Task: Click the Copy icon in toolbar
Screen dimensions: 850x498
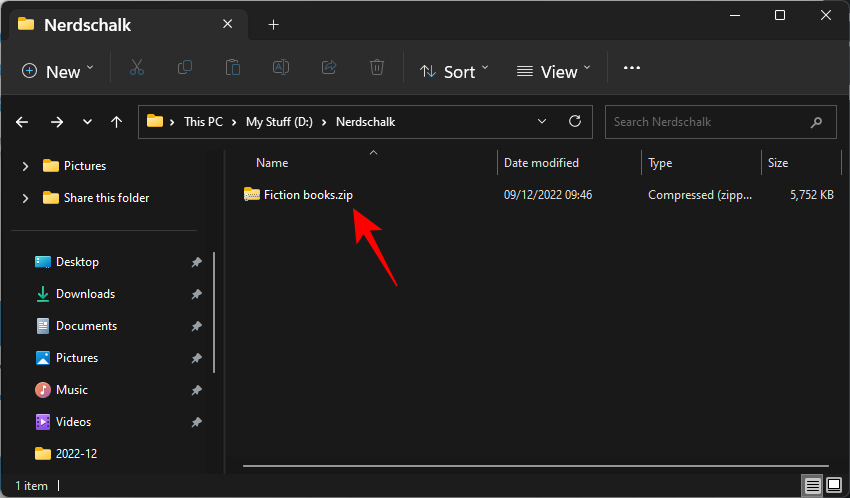Action: (x=185, y=68)
